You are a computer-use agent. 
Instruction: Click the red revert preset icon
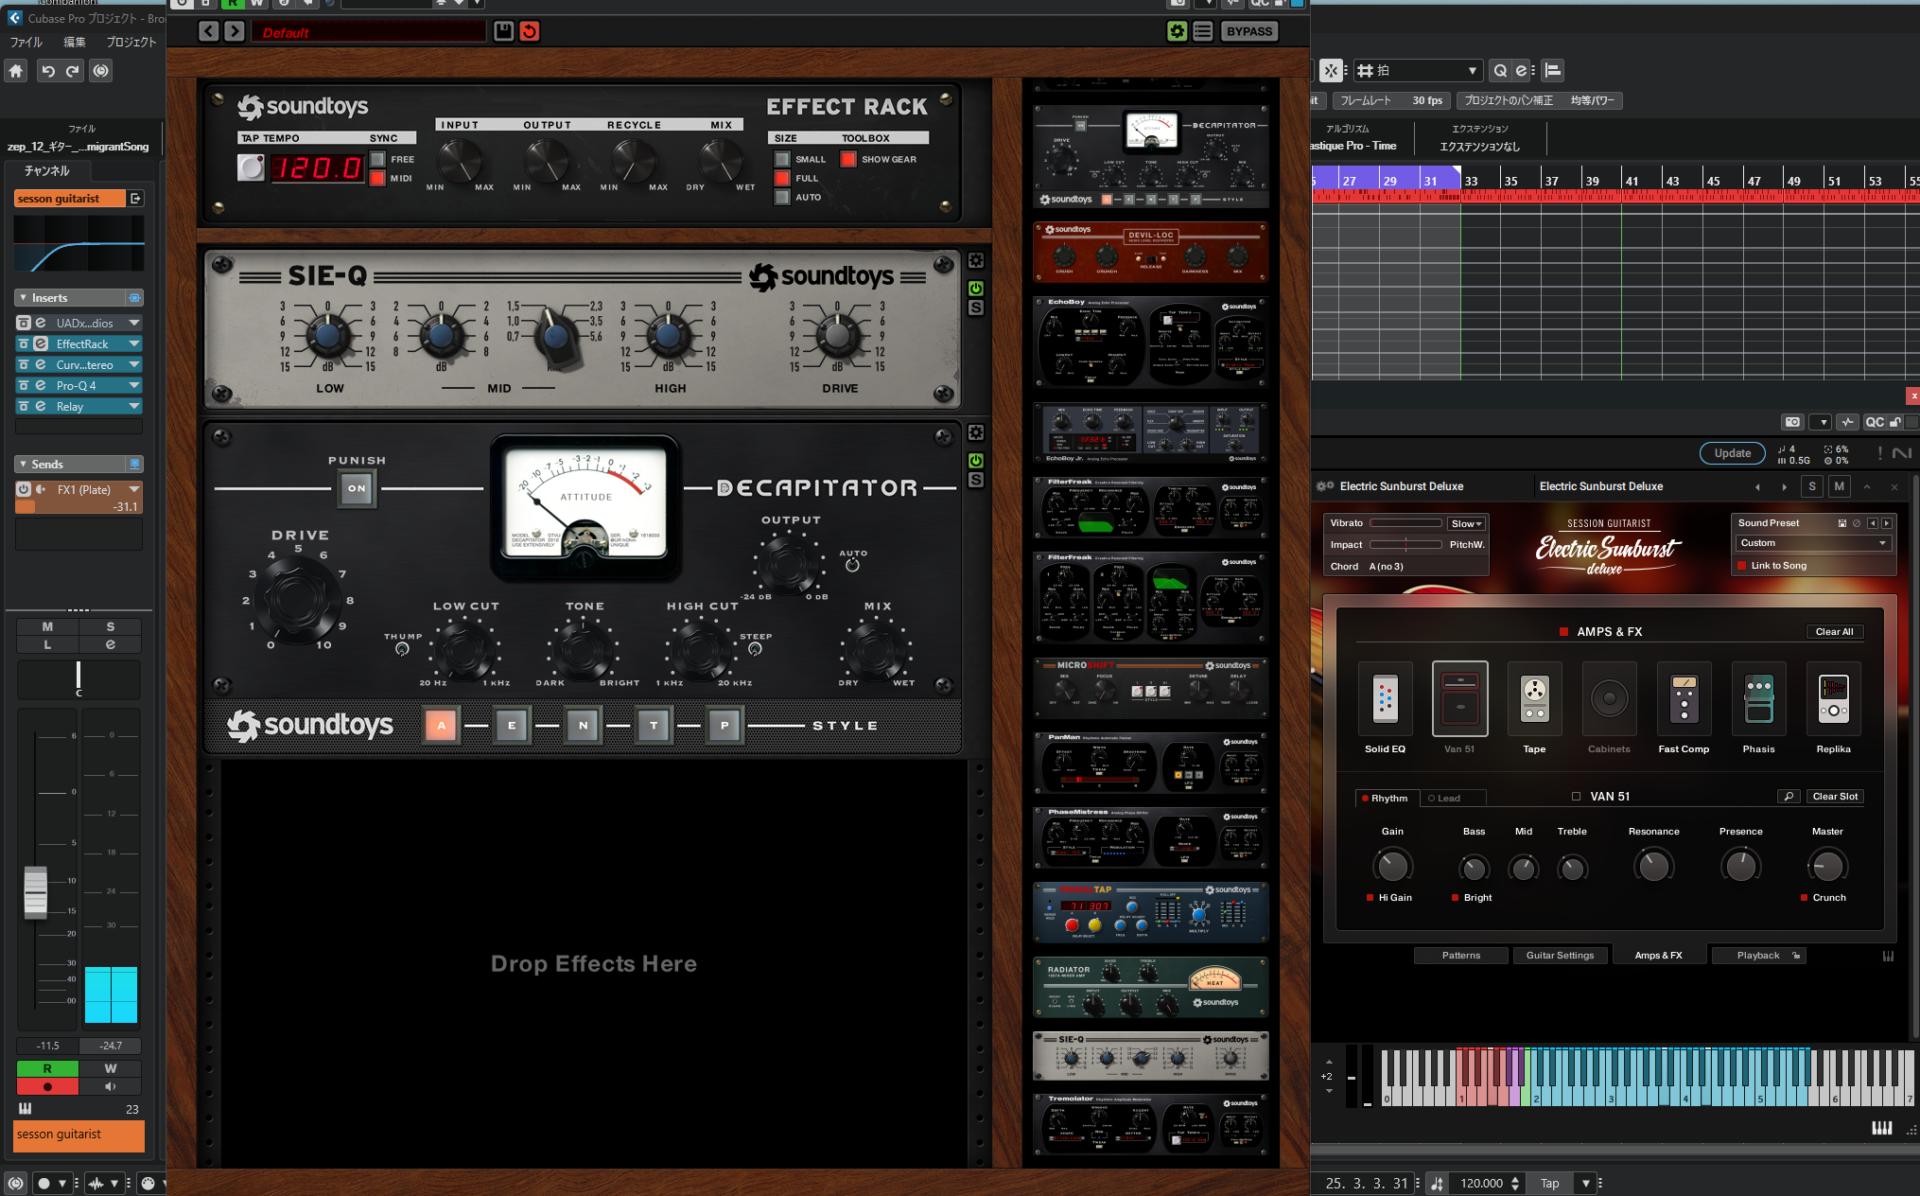pyautogui.click(x=530, y=31)
